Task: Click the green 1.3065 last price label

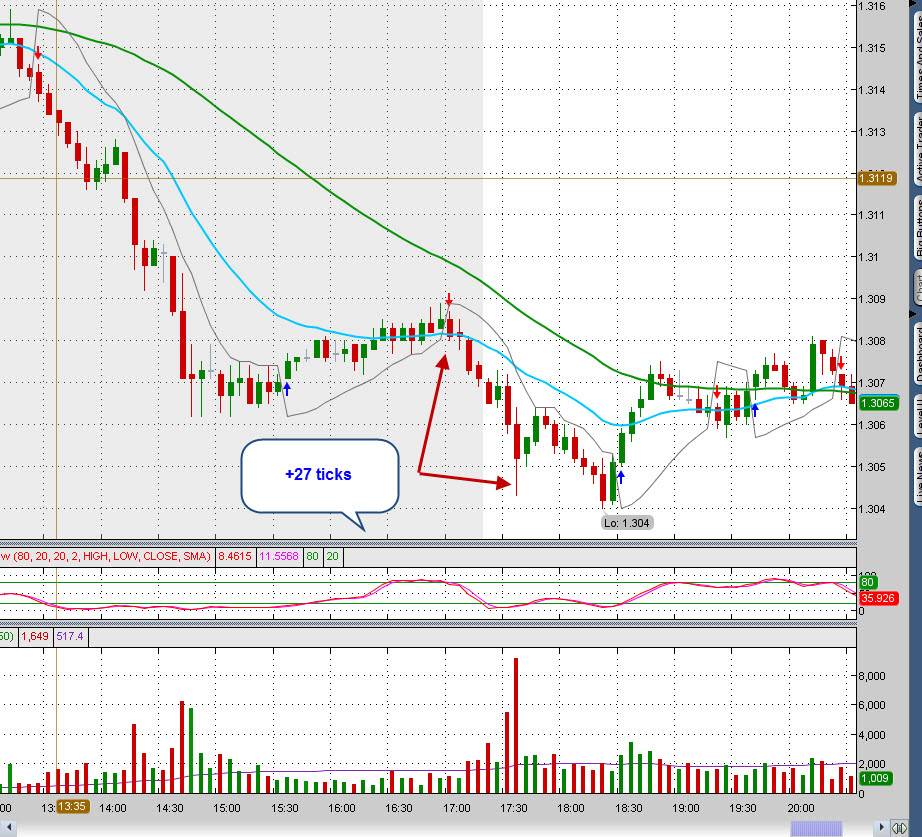Action: point(878,403)
